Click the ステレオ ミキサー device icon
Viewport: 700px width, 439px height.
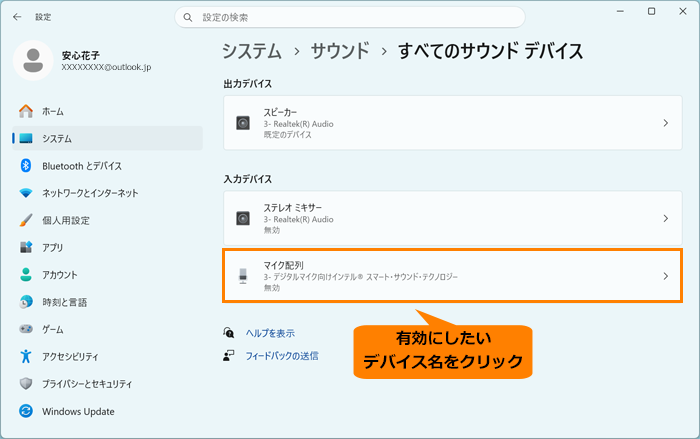click(243, 218)
